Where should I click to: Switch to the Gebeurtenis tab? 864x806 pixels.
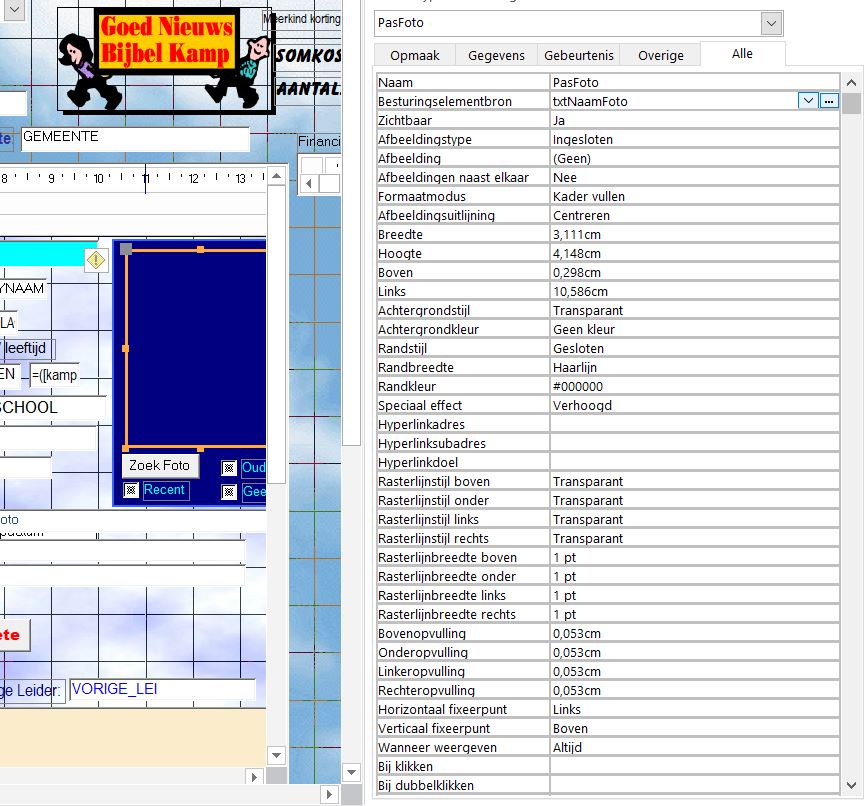[x=579, y=56]
